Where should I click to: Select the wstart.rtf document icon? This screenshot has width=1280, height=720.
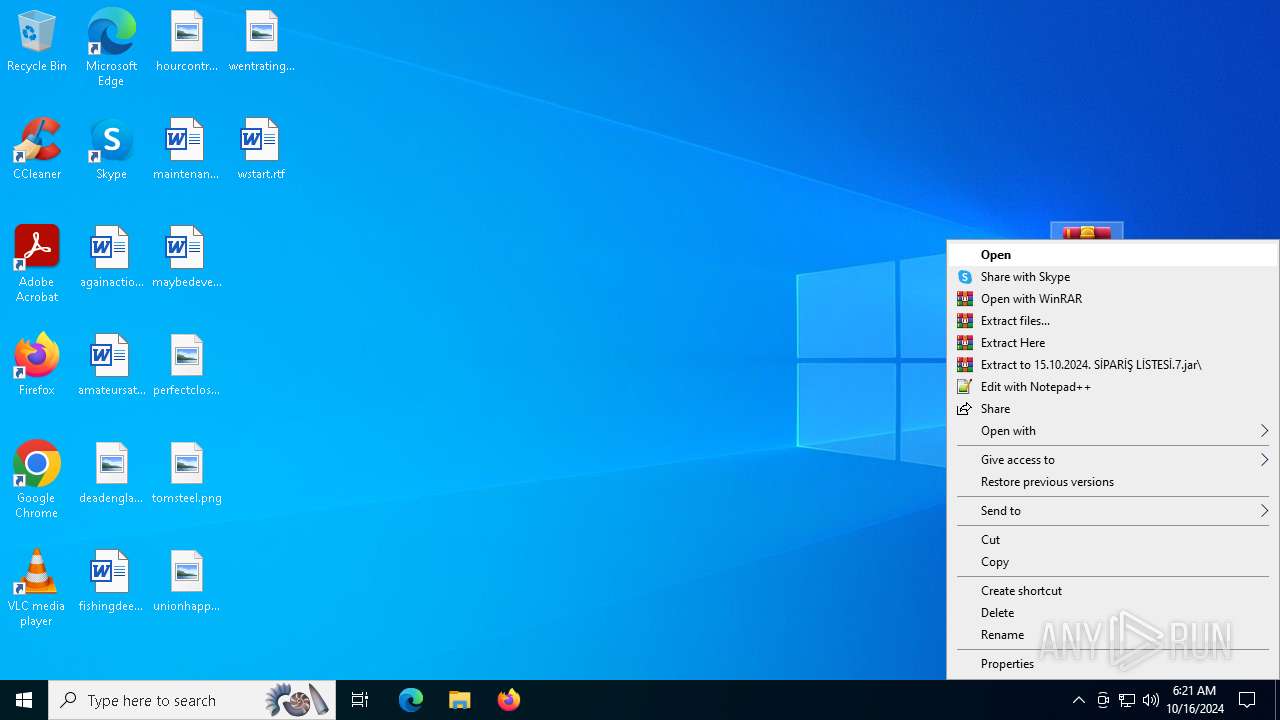click(261, 149)
